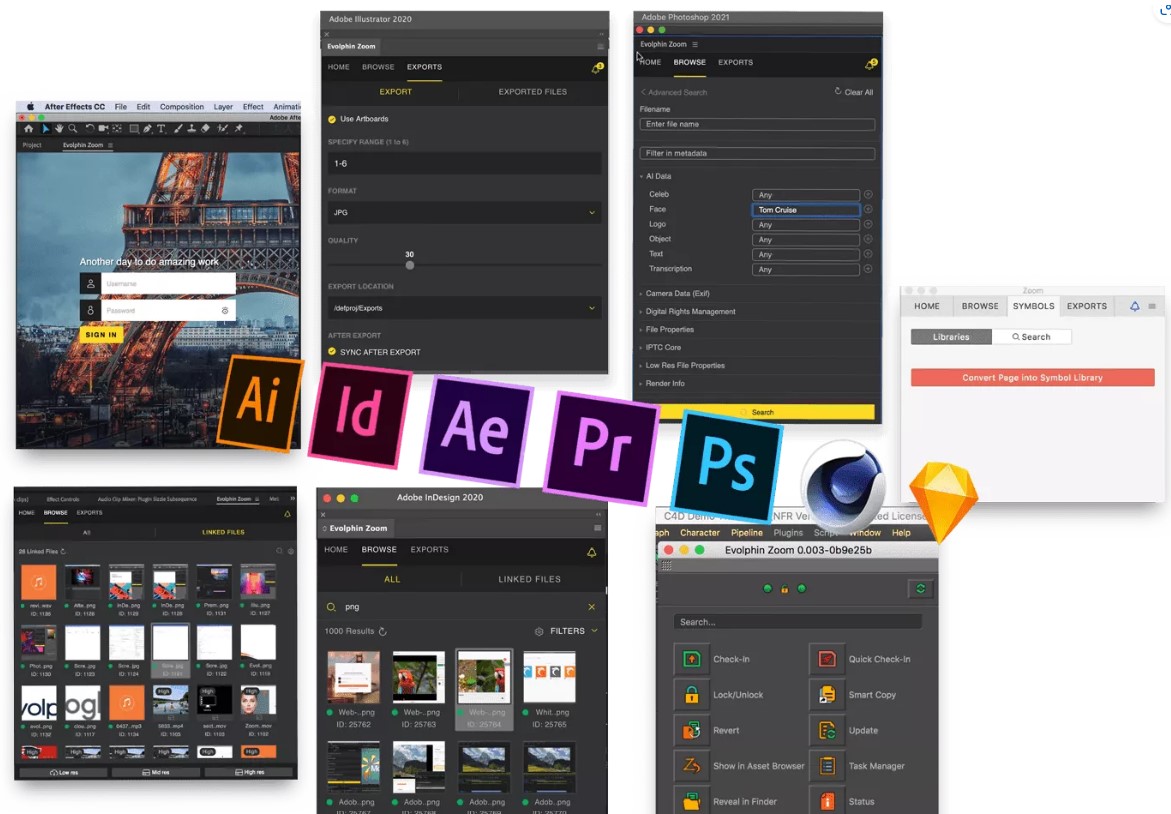Switch to Symbols tab in Sketch Zoom
Screen dimensions: 1171x814
coord(1034,306)
